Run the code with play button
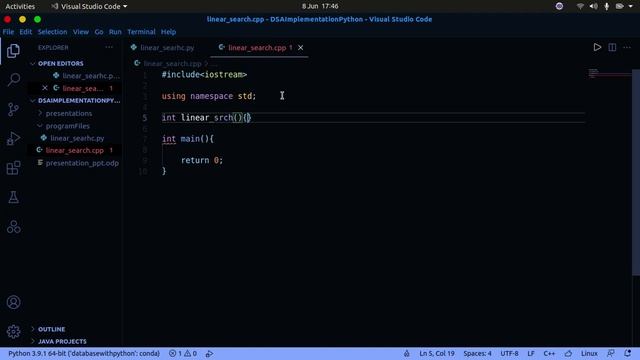The image size is (640, 360). pos(597,47)
